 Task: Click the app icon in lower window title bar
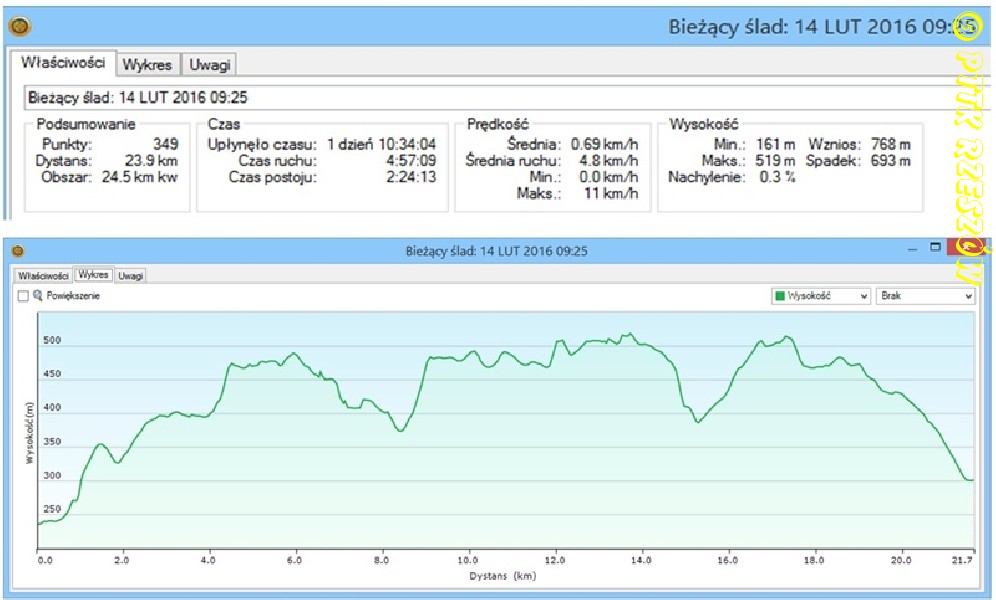(16, 251)
